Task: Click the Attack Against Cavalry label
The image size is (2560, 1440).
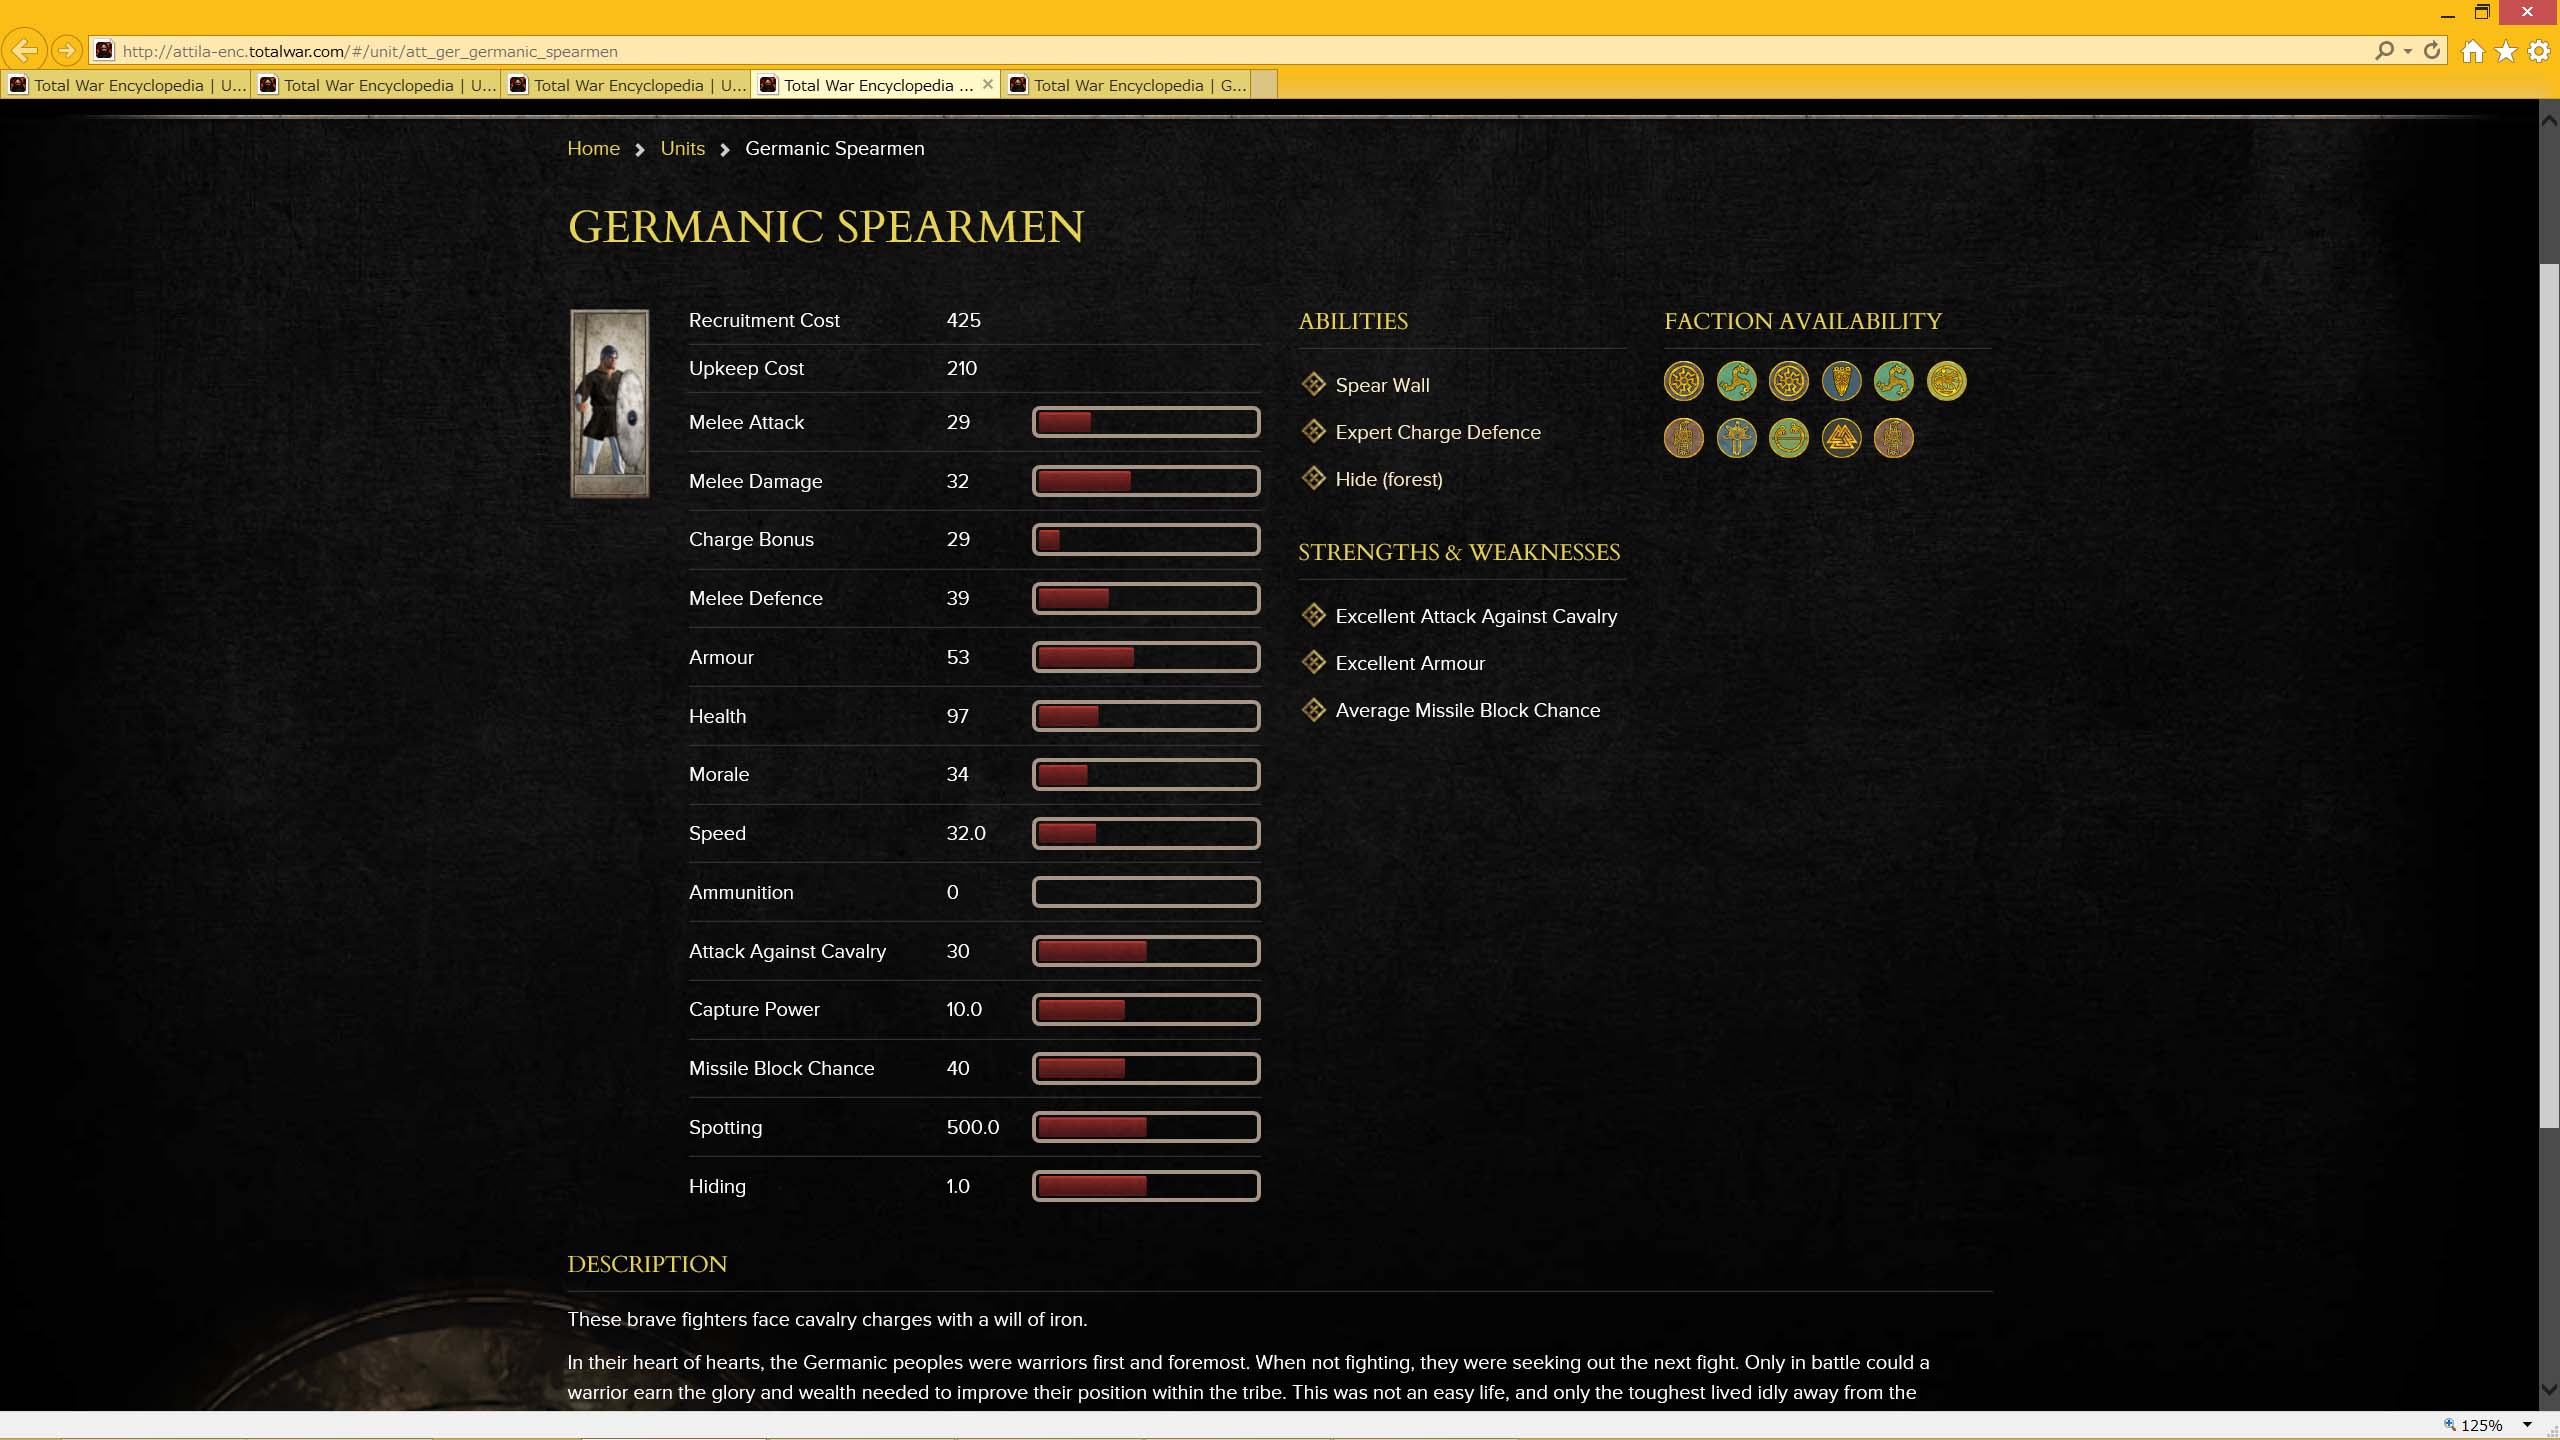Action: [787, 951]
